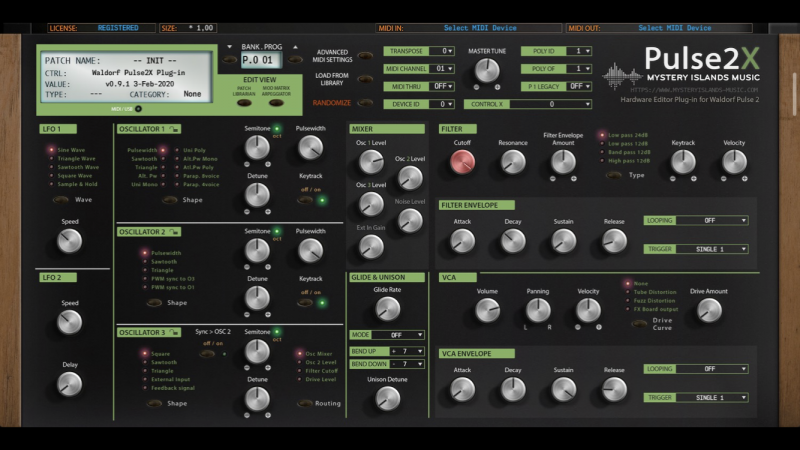Screen dimensions: 800x450
Task: Toggle Oscillator 2 Keytrack off/on switch
Action: click(x=305, y=303)
